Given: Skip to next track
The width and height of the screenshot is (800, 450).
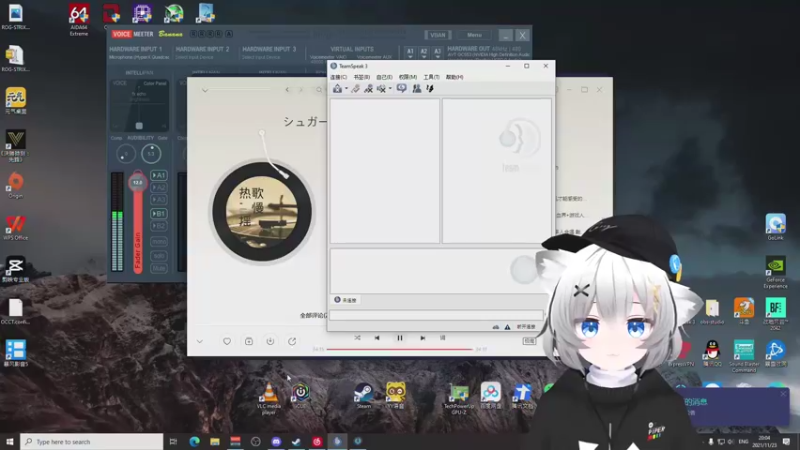Looking at the screenshot, I should coord(422,338).
